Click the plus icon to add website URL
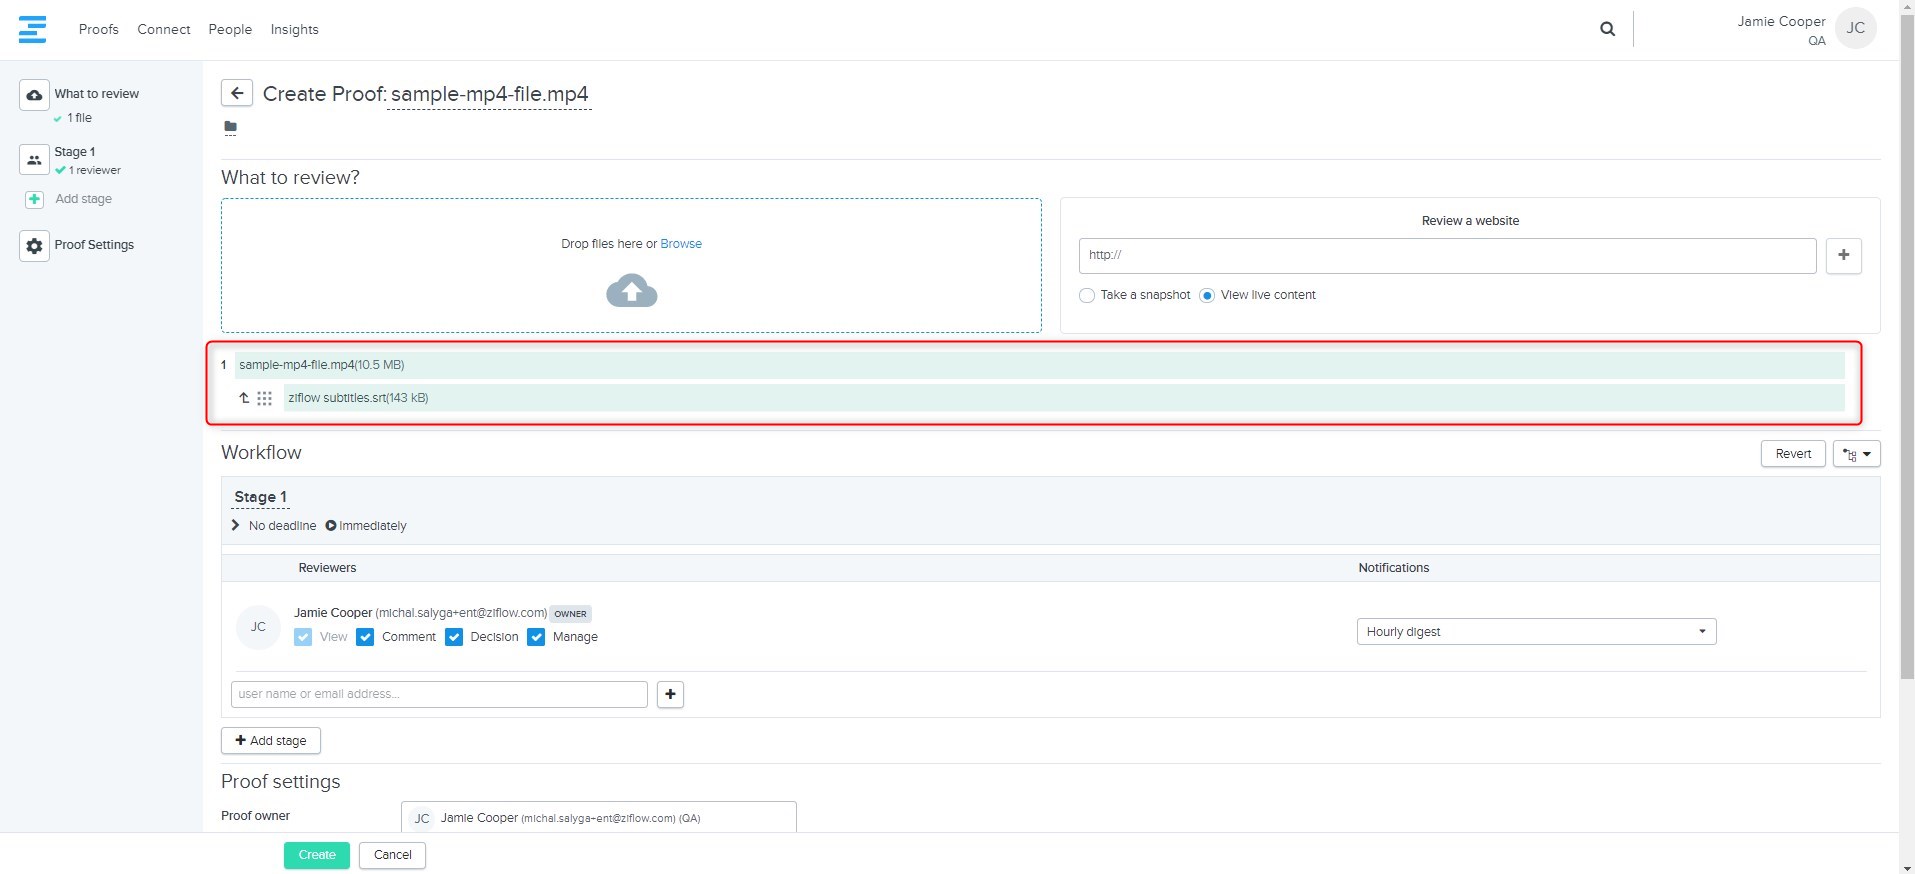Viewport: 1915px width, 874px height. click(1843, 255)
